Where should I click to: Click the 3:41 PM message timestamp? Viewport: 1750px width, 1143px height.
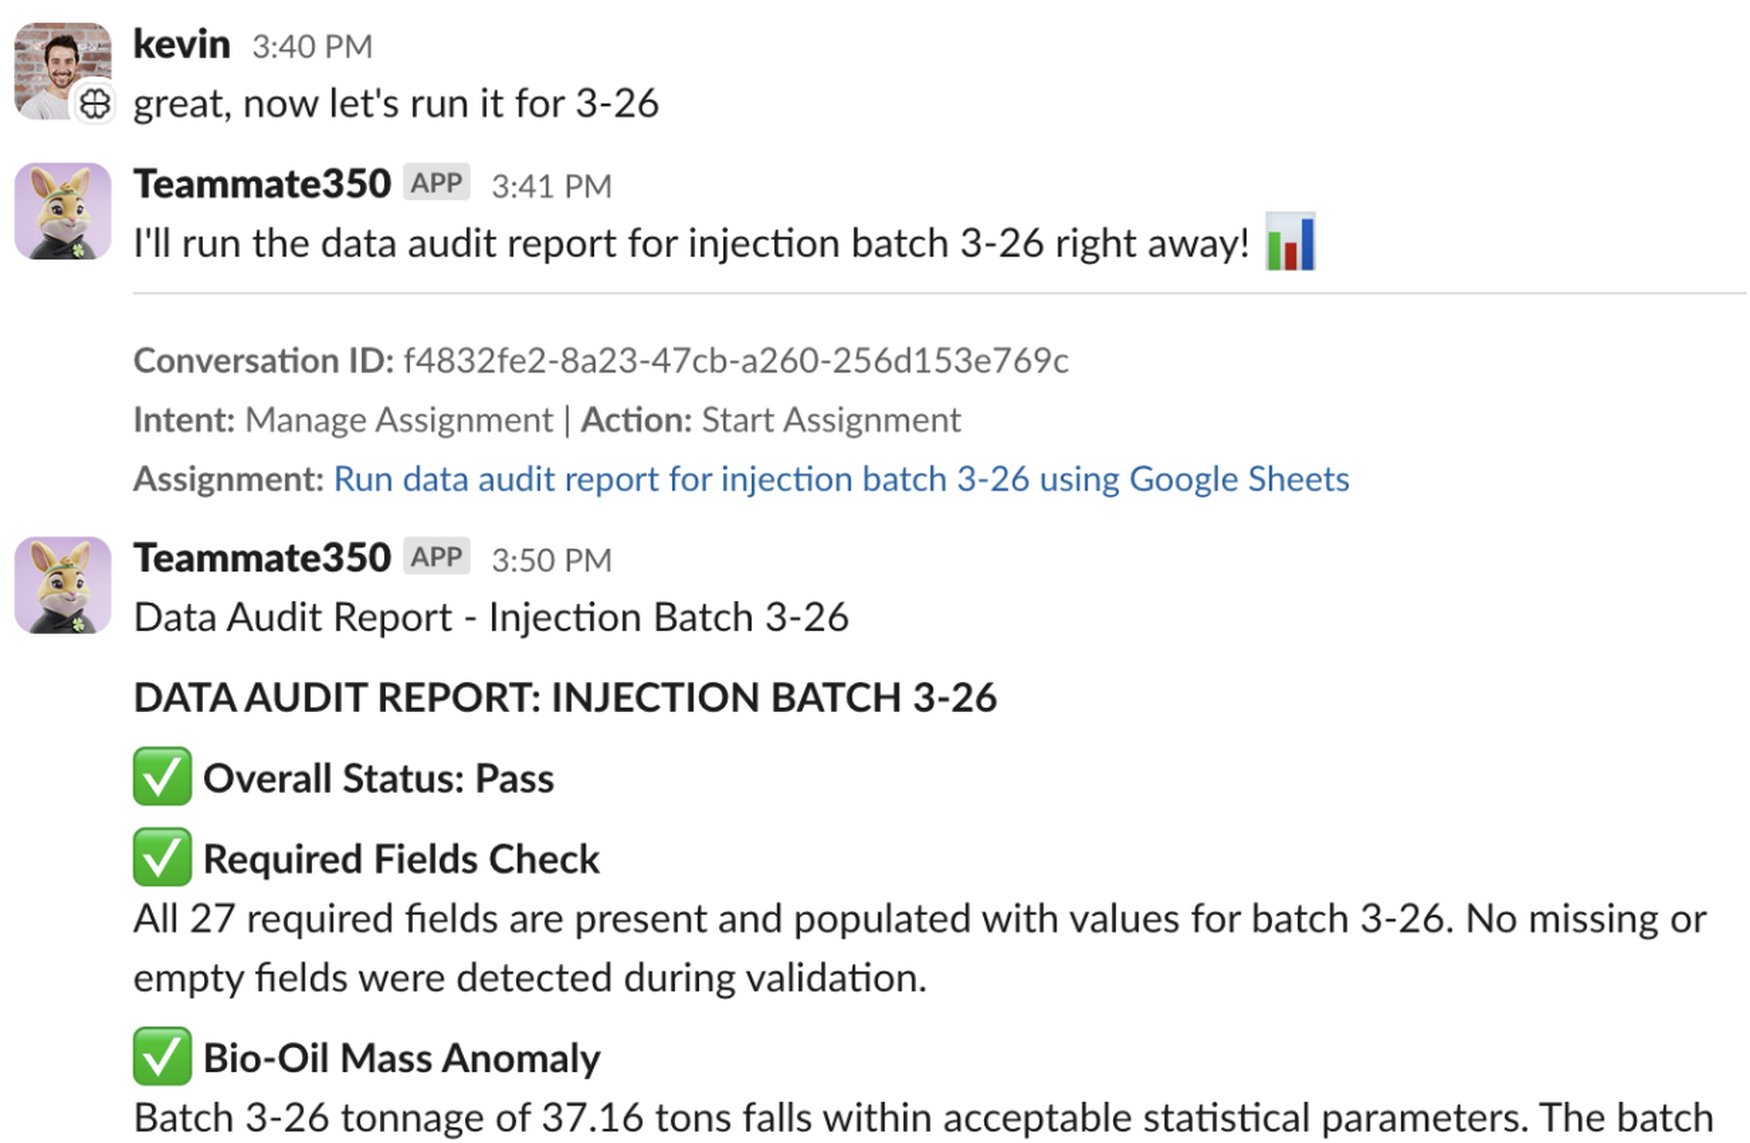[x=551, y=186]
